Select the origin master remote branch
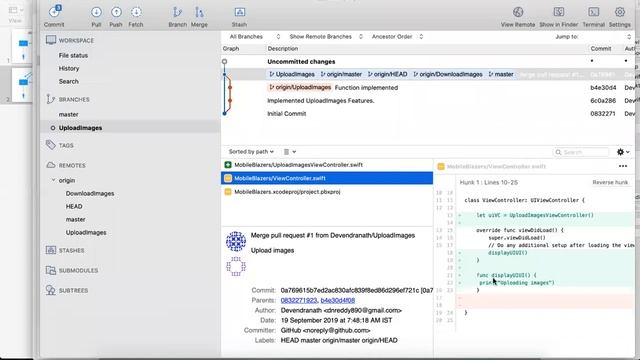The image size is (640, 360). tap(76, 220)
